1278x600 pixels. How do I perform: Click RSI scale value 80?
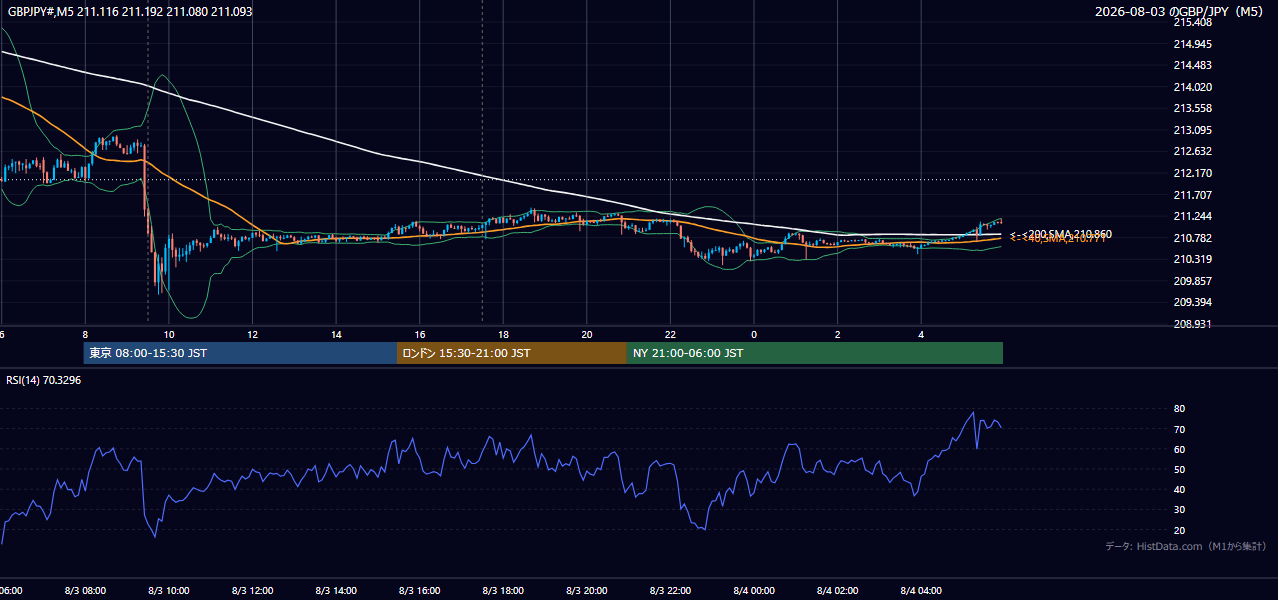click(1180, 409)
